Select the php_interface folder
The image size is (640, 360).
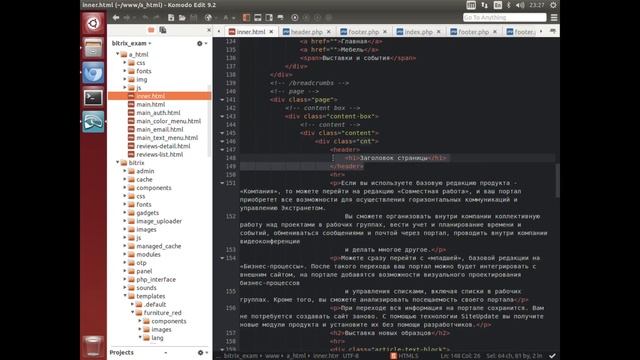156,280
